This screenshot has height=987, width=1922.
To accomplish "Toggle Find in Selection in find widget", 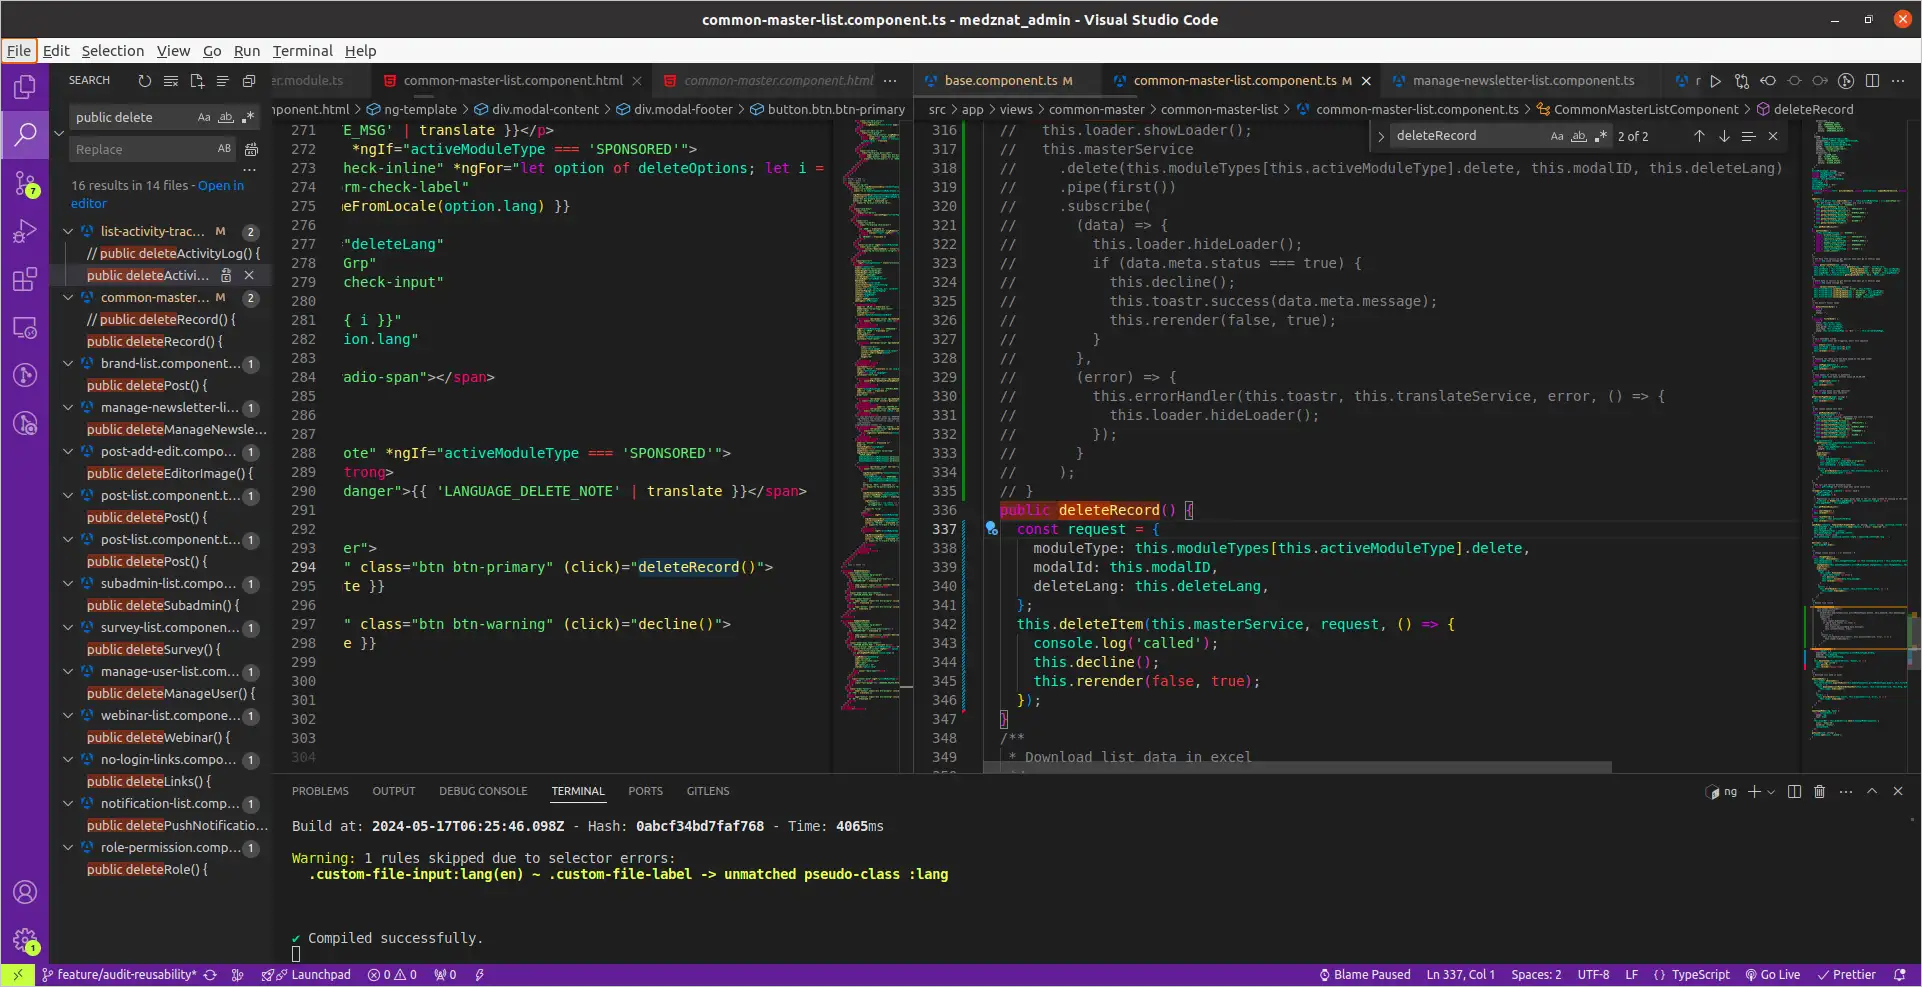I will (1748, 136).
